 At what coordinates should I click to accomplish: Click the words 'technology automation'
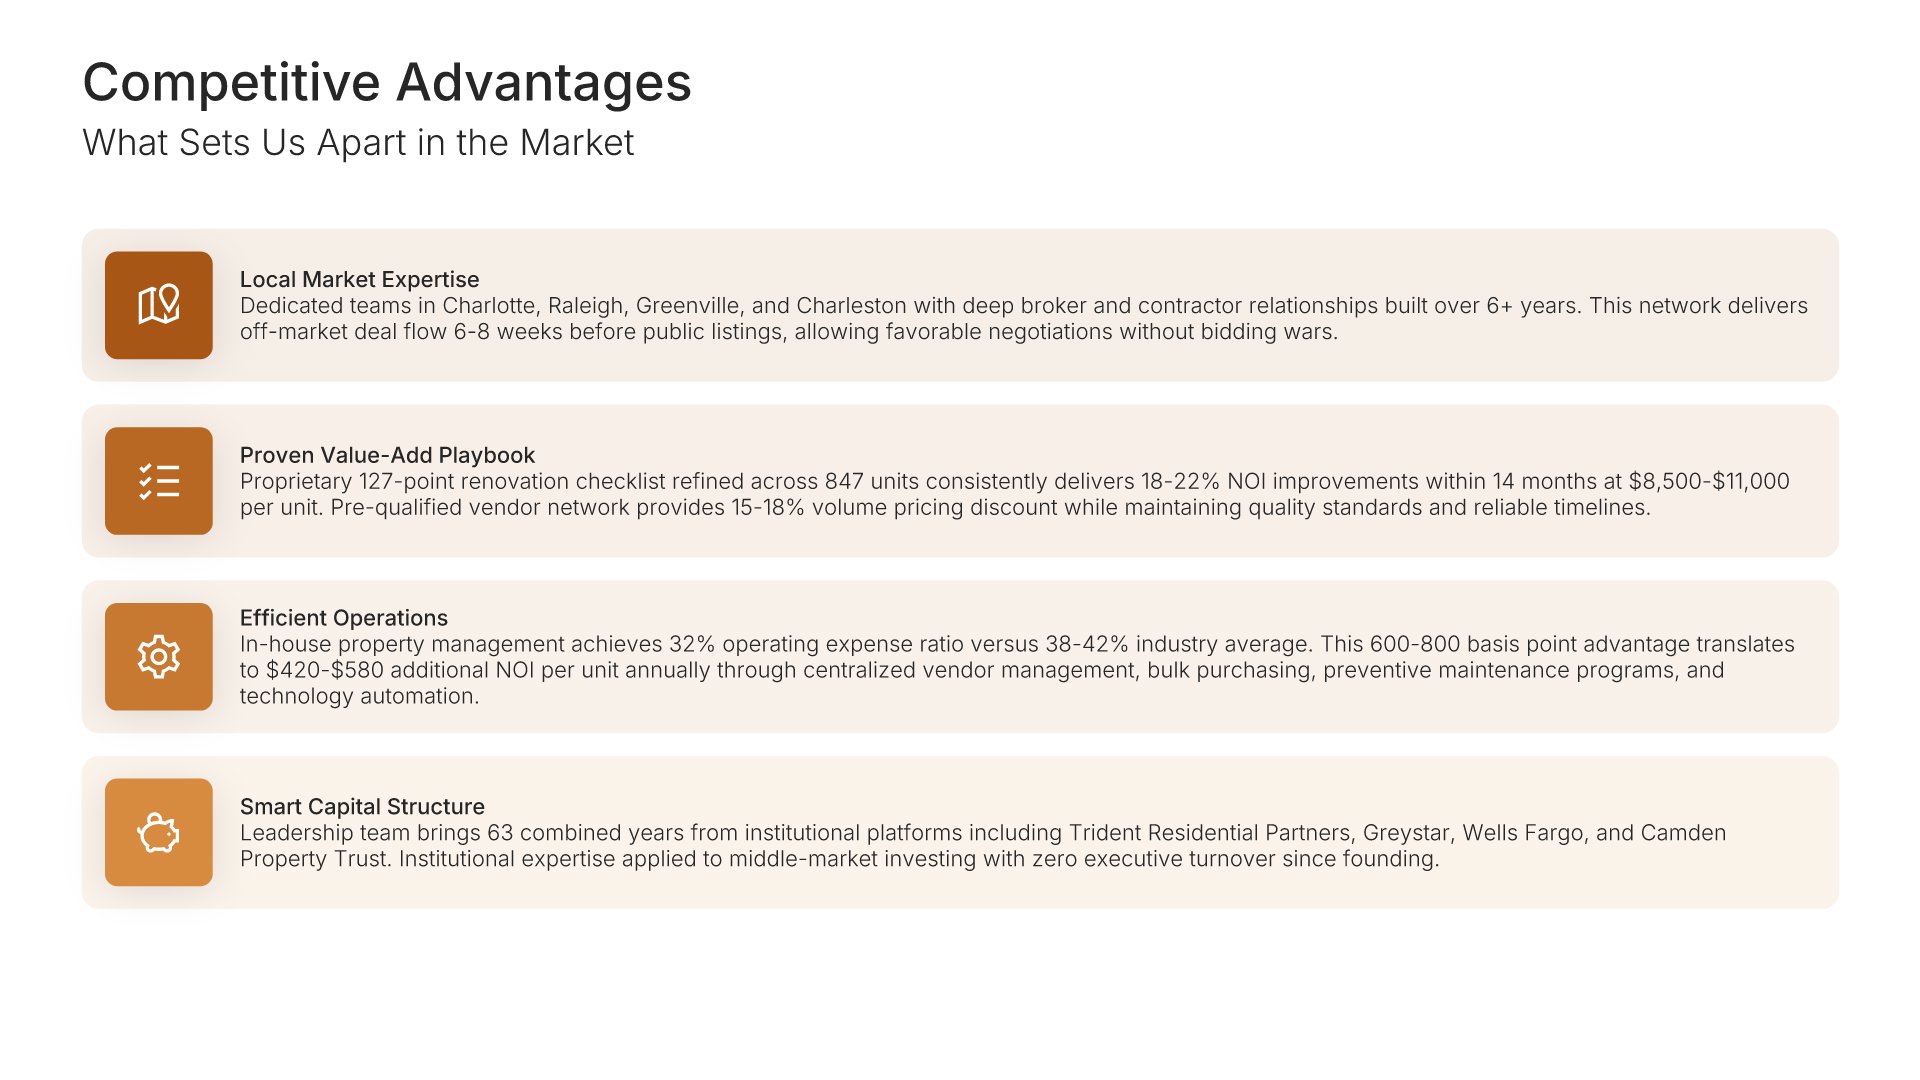(x=359, y=696)
